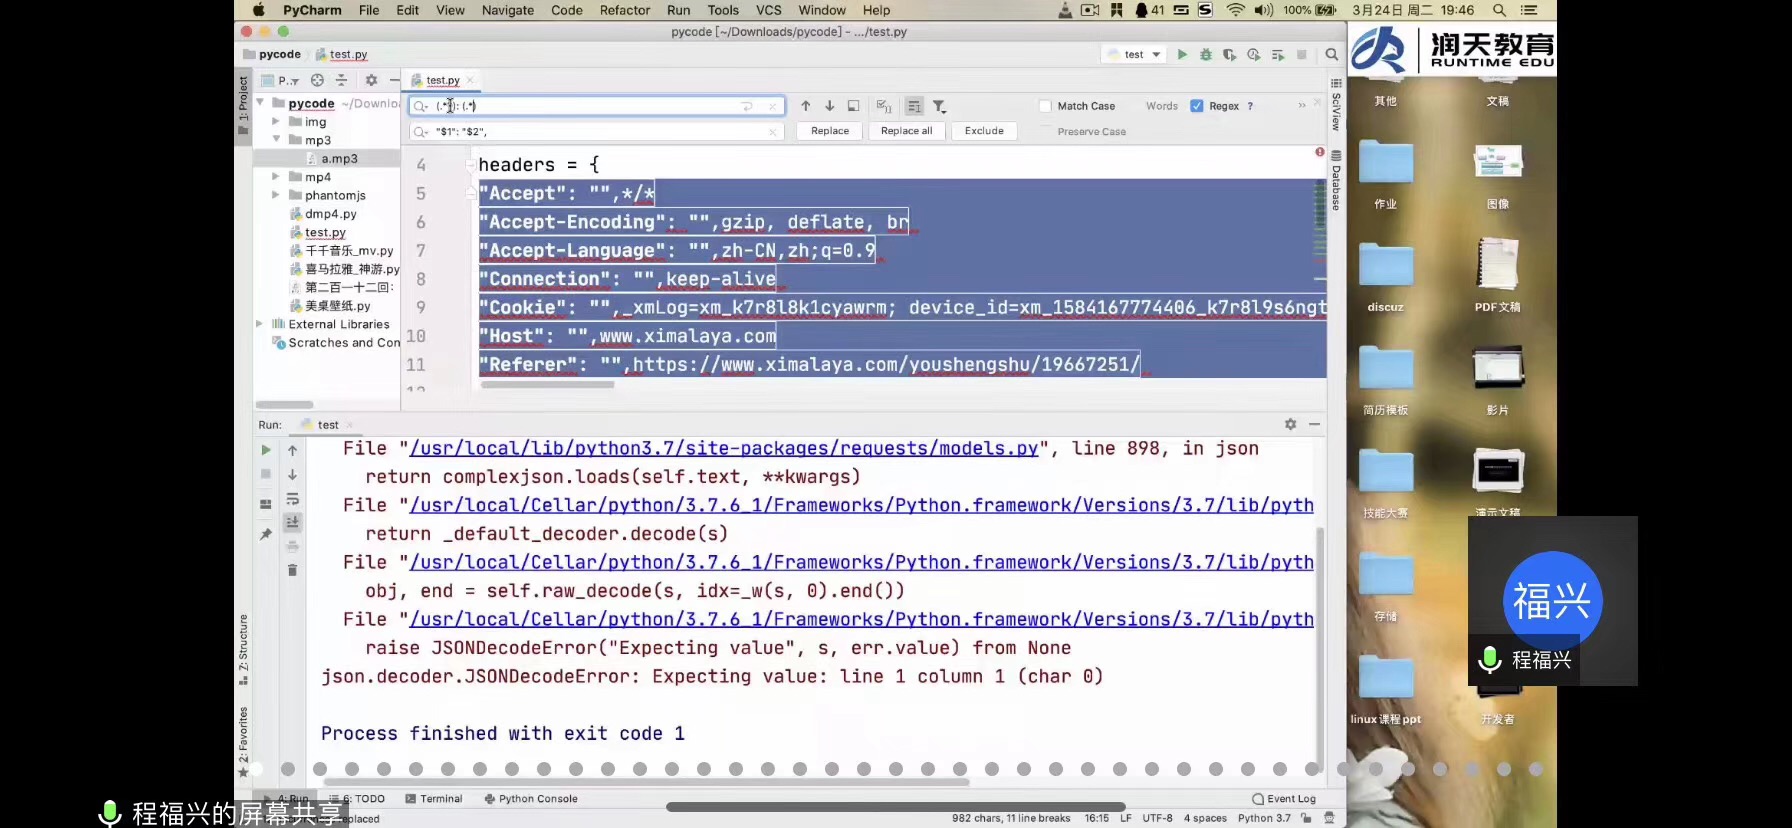Click locate-in-project target icon
The width and height of the screenshot is (1792, 828).
[317, 80]
